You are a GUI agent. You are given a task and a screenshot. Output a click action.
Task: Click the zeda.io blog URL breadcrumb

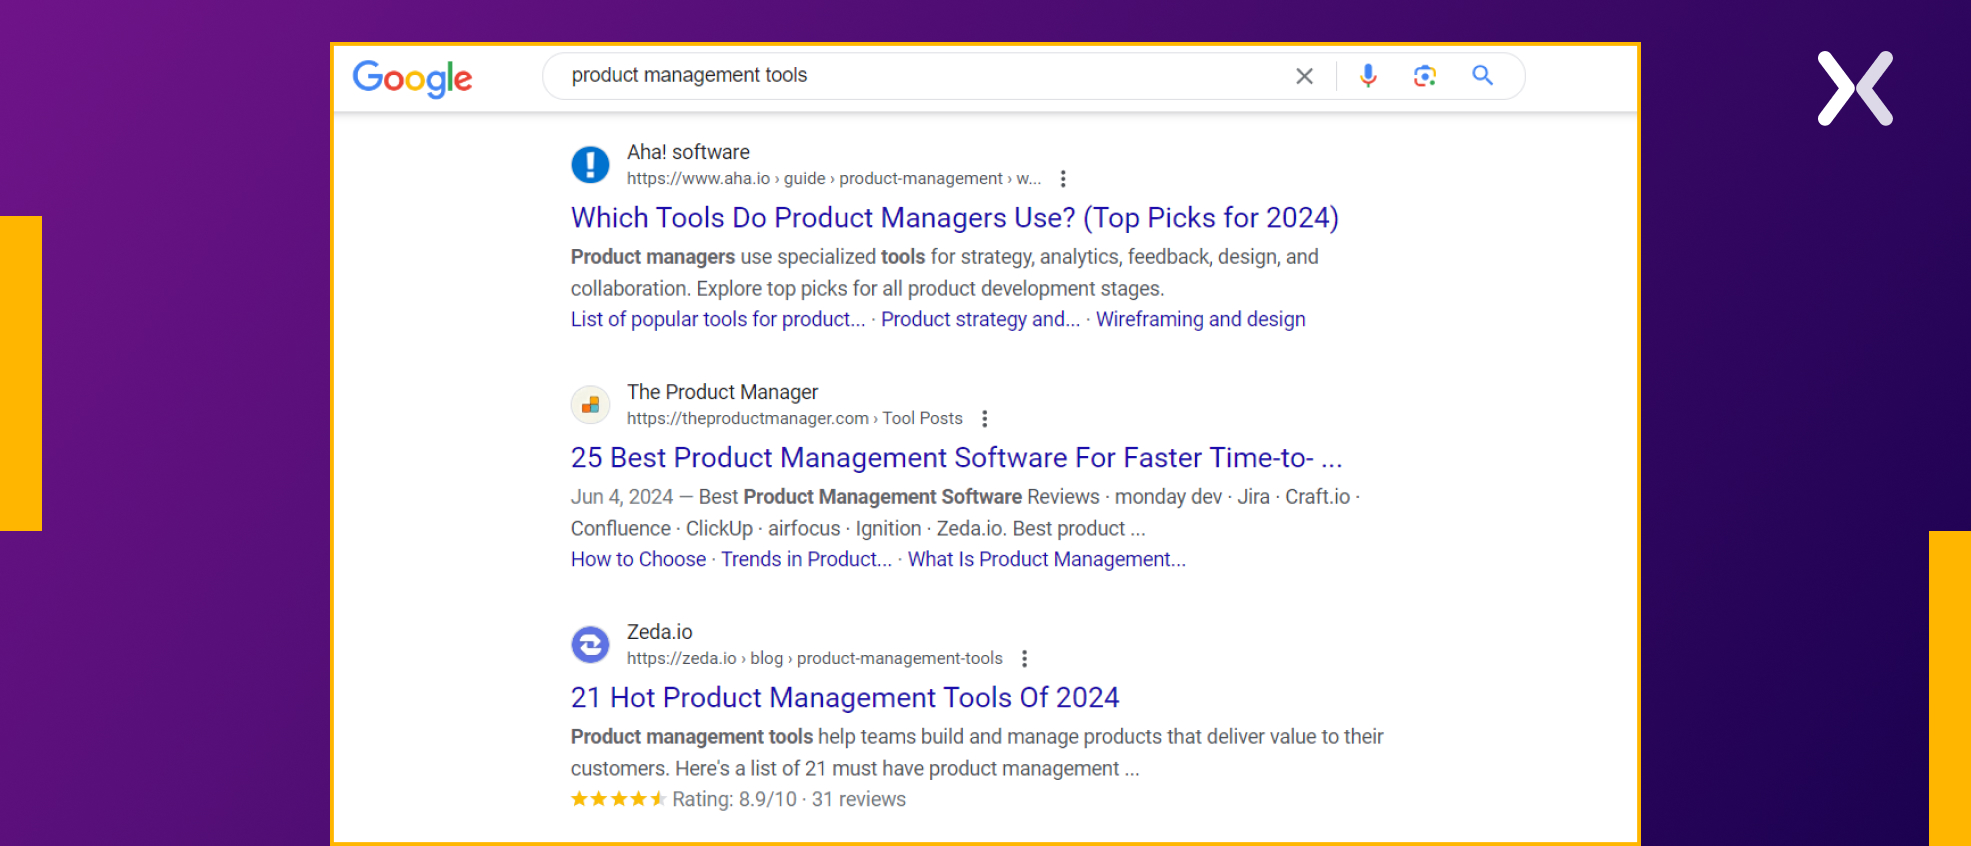click(815, 659)
